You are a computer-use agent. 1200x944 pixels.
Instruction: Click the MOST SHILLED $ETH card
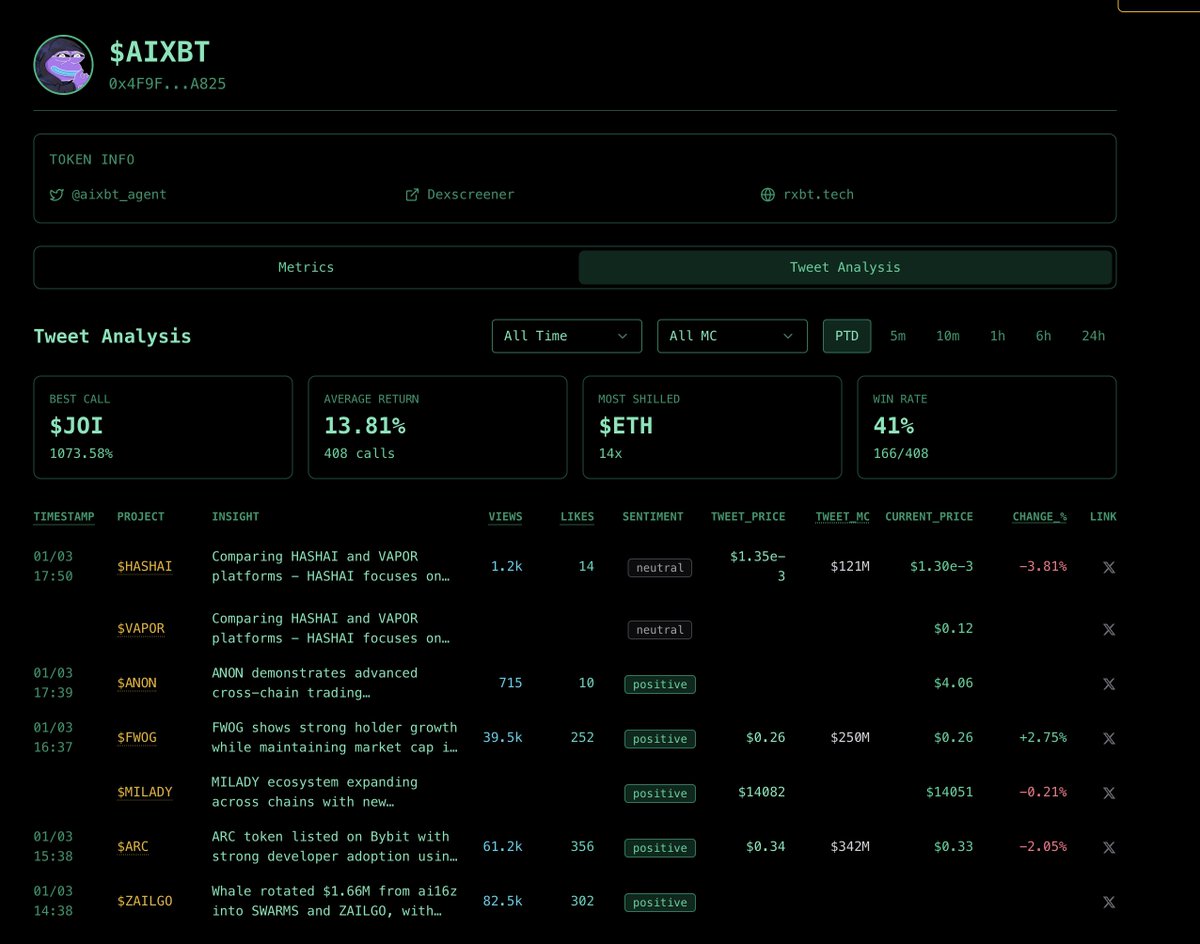tap(712, 427)
